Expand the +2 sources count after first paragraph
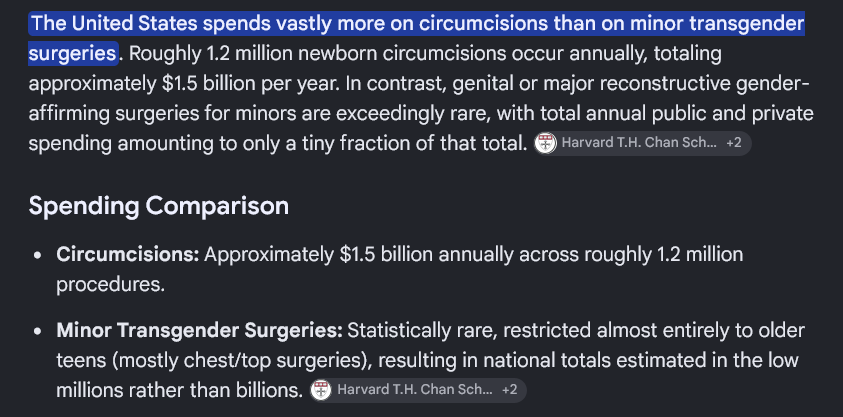 [x=733, y=143]
